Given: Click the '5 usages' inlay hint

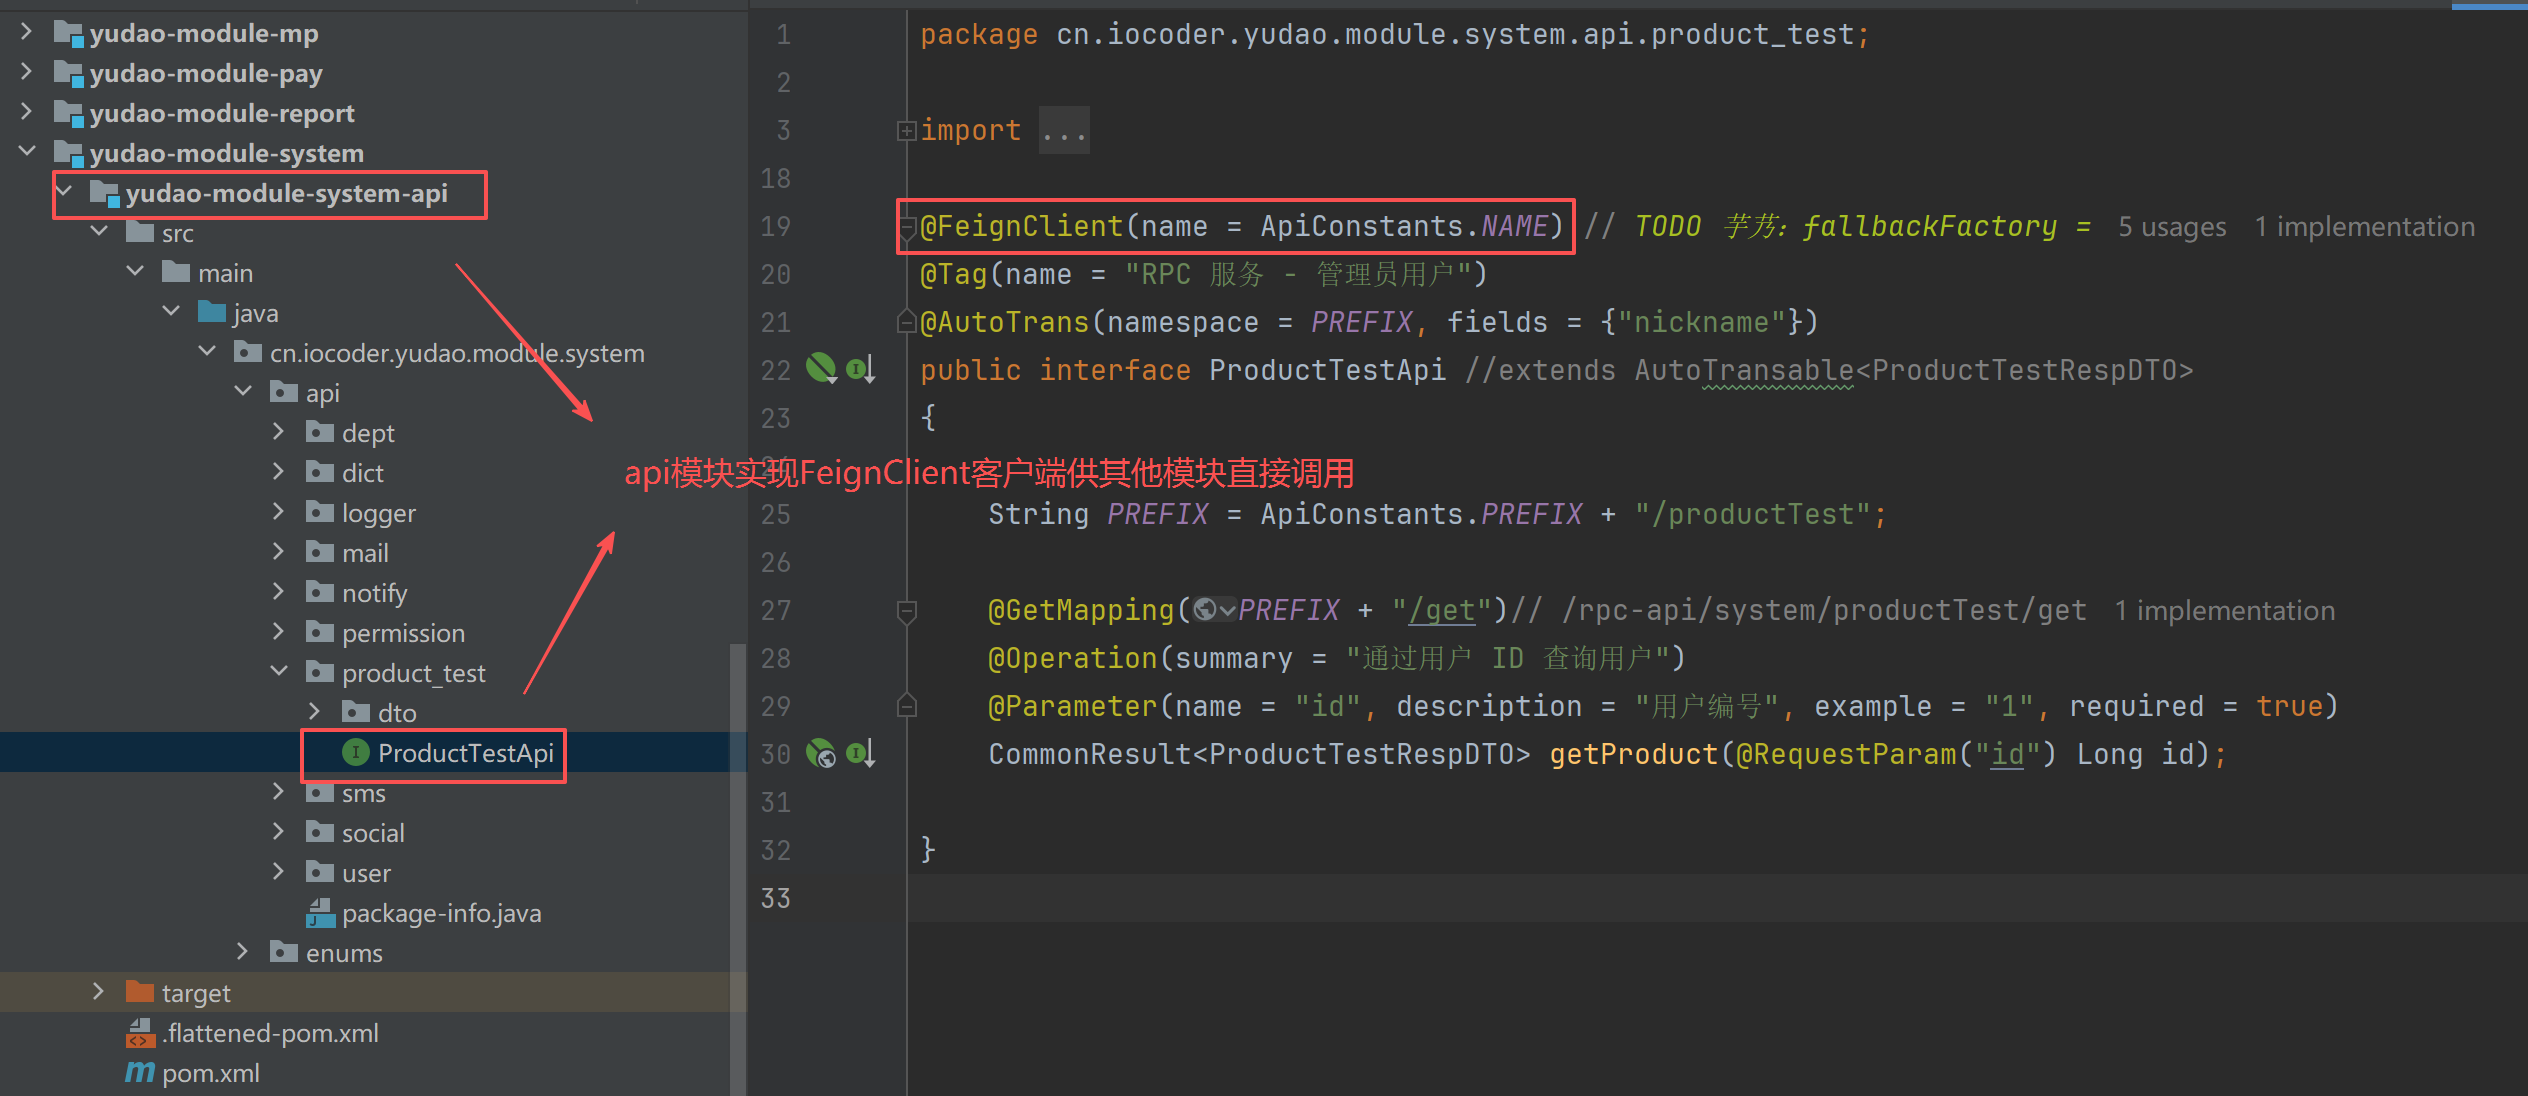Looking at the screenshot, I should [x=2171, y=227].
